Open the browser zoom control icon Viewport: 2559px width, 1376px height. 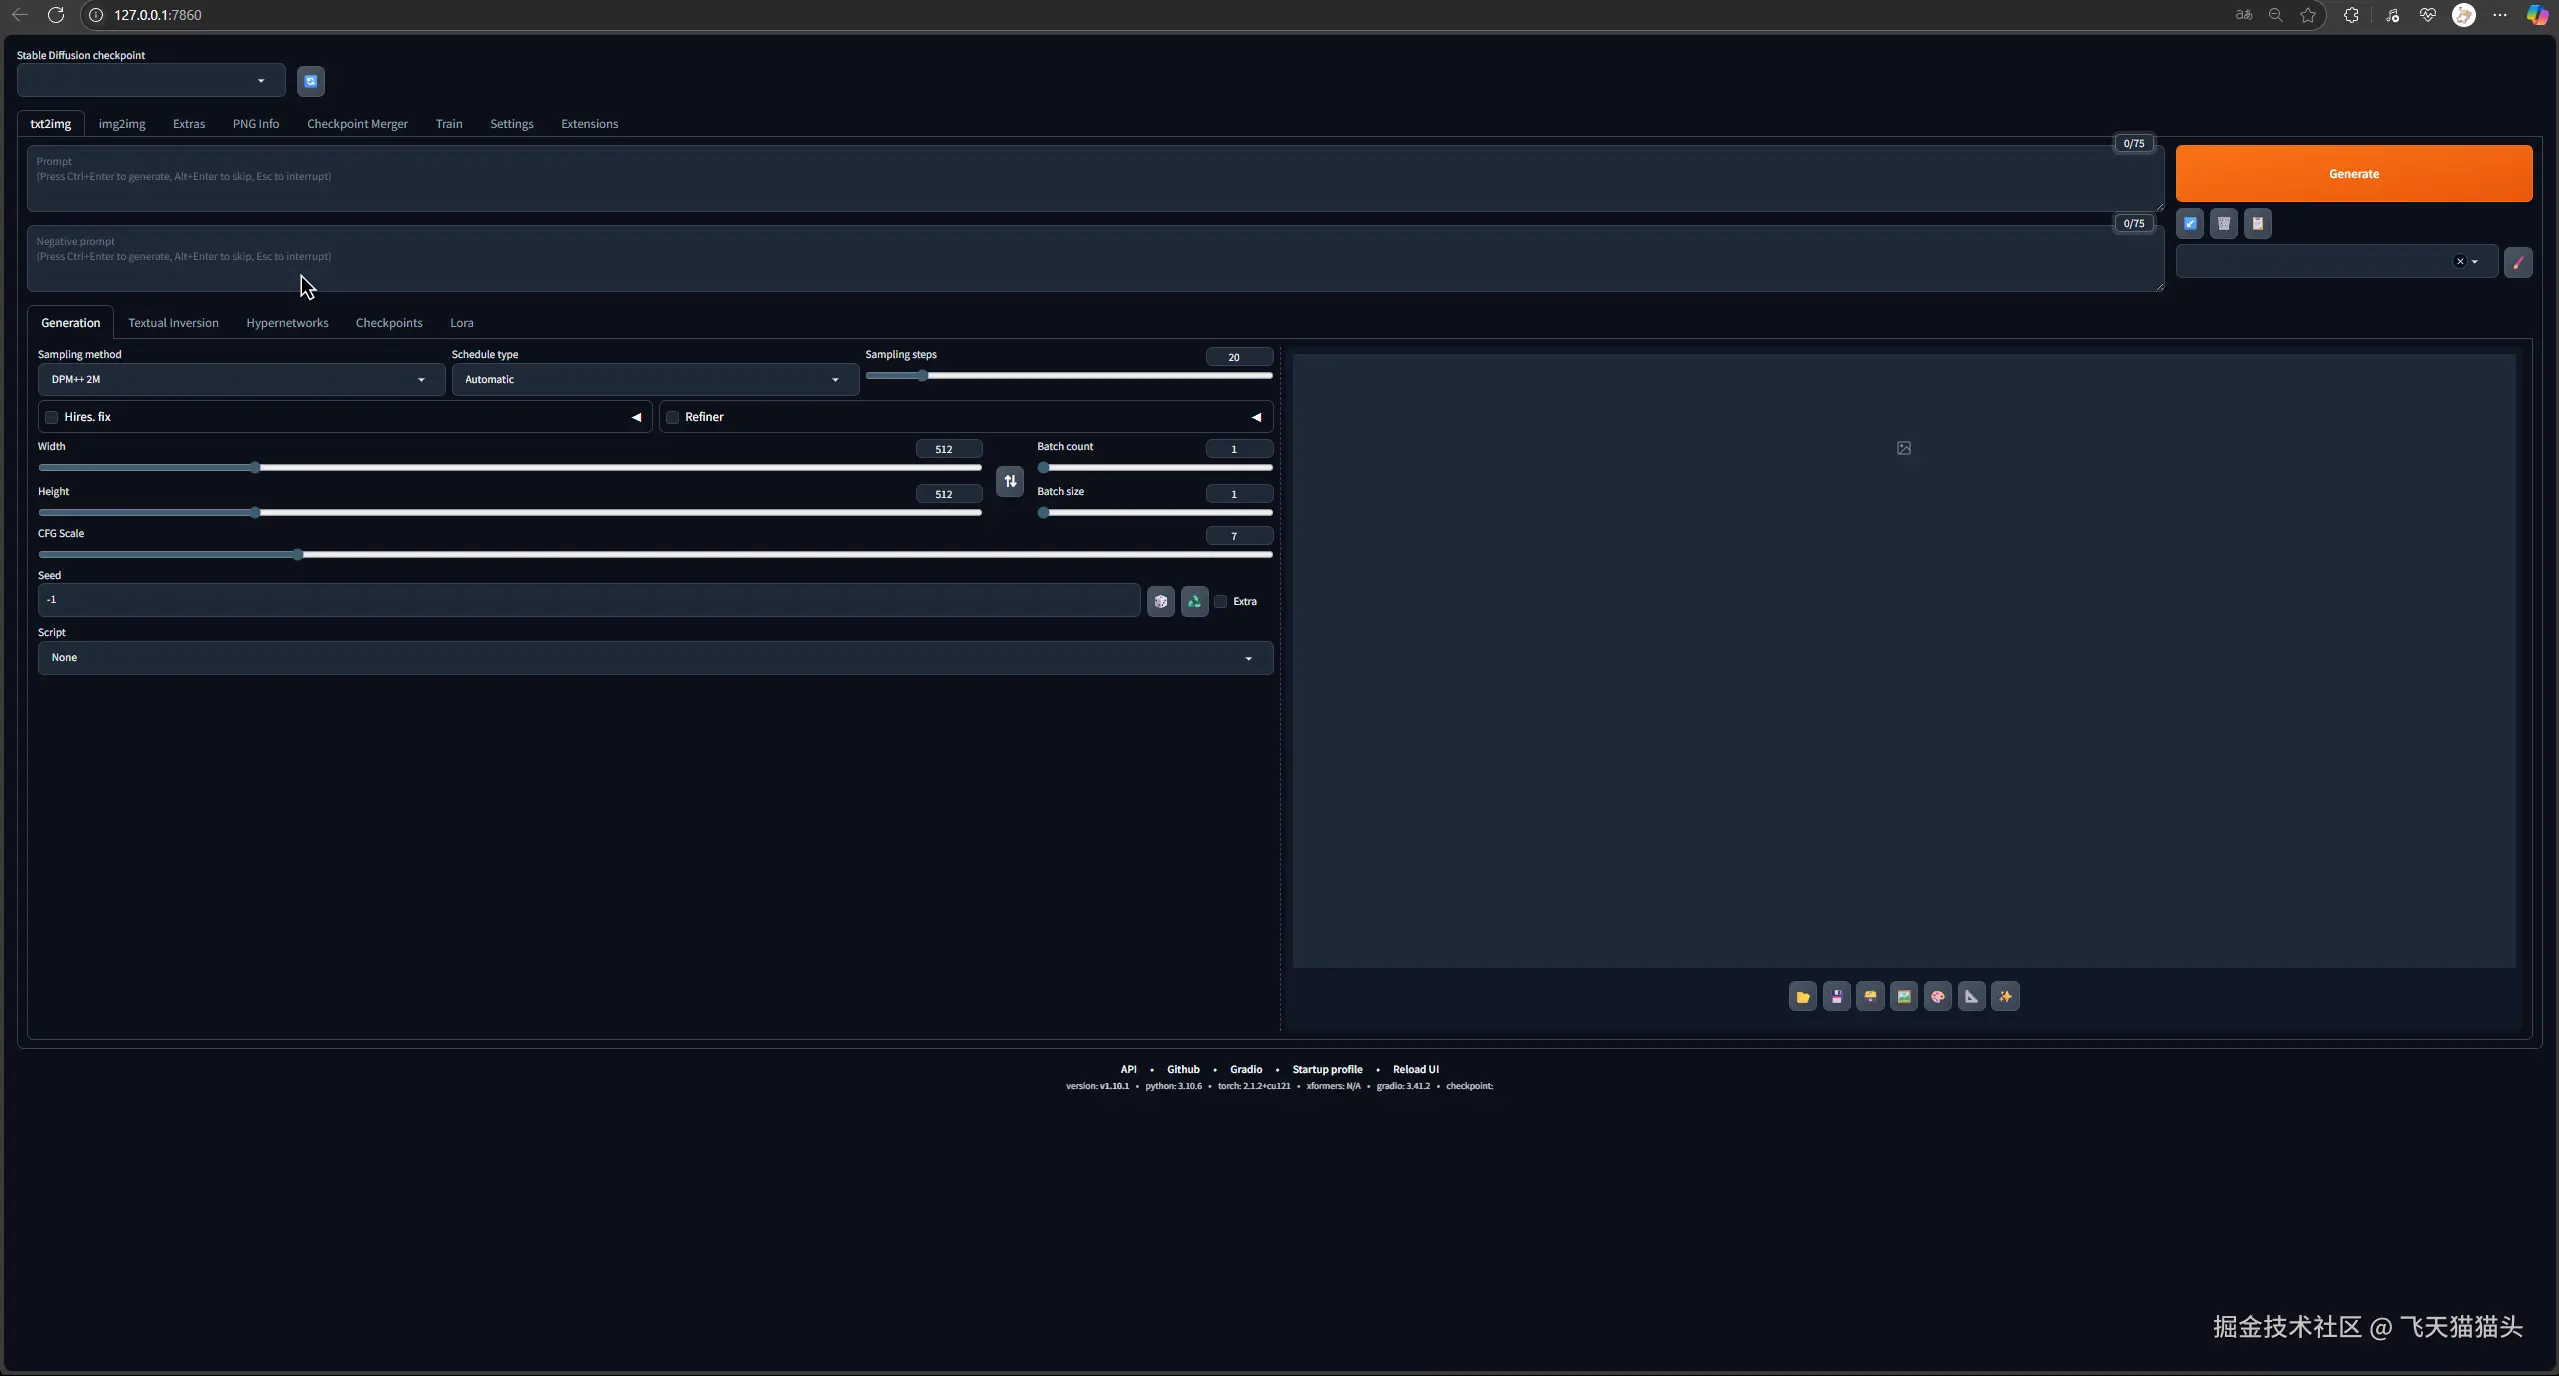pyautogui.click(x=2276, y=15)
